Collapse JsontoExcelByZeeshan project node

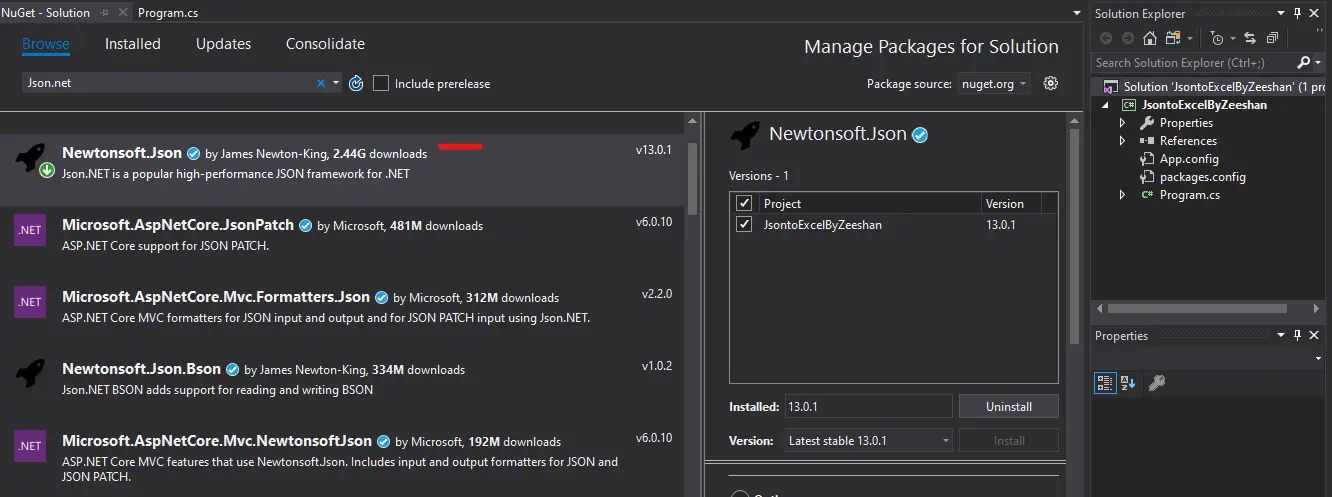[1105, 105]
